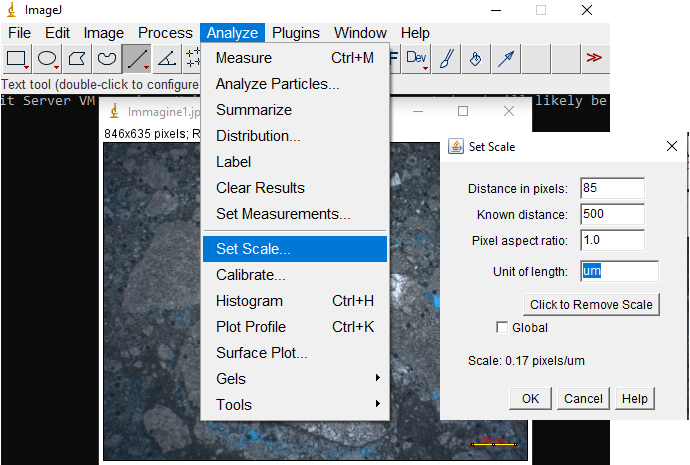Select the Oval selection tool
The width and height of the screenshot is (690, 465).
pyautogui.click(x=47, y=59)
